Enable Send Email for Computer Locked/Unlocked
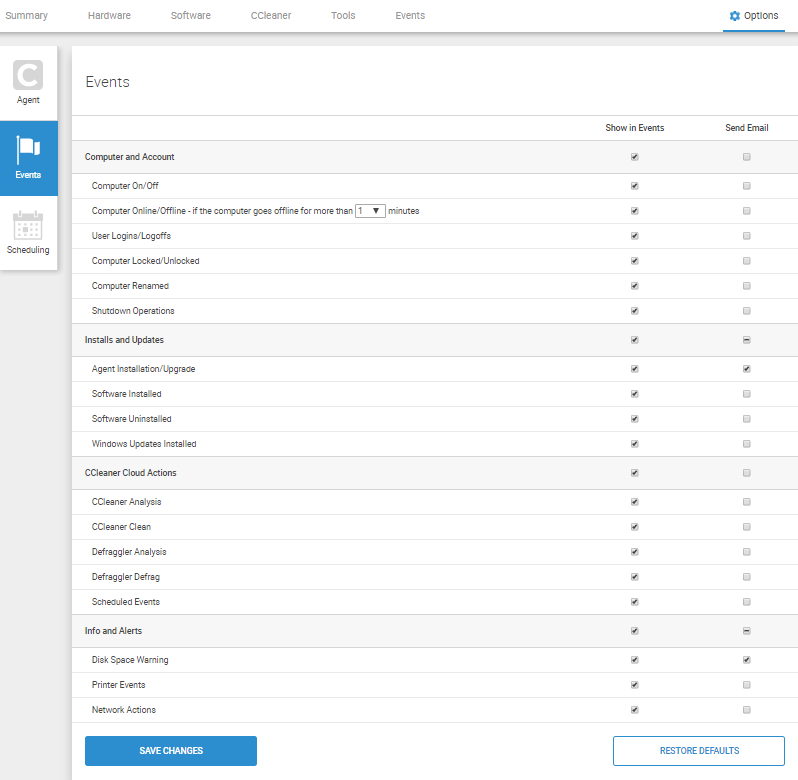This screenshot has height=780, width=798. (747, 261)
